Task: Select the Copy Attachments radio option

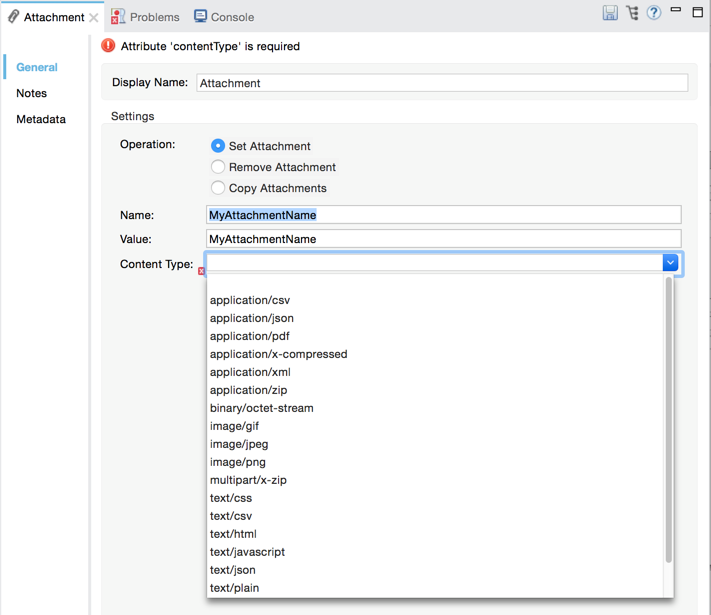Action: 218,188
